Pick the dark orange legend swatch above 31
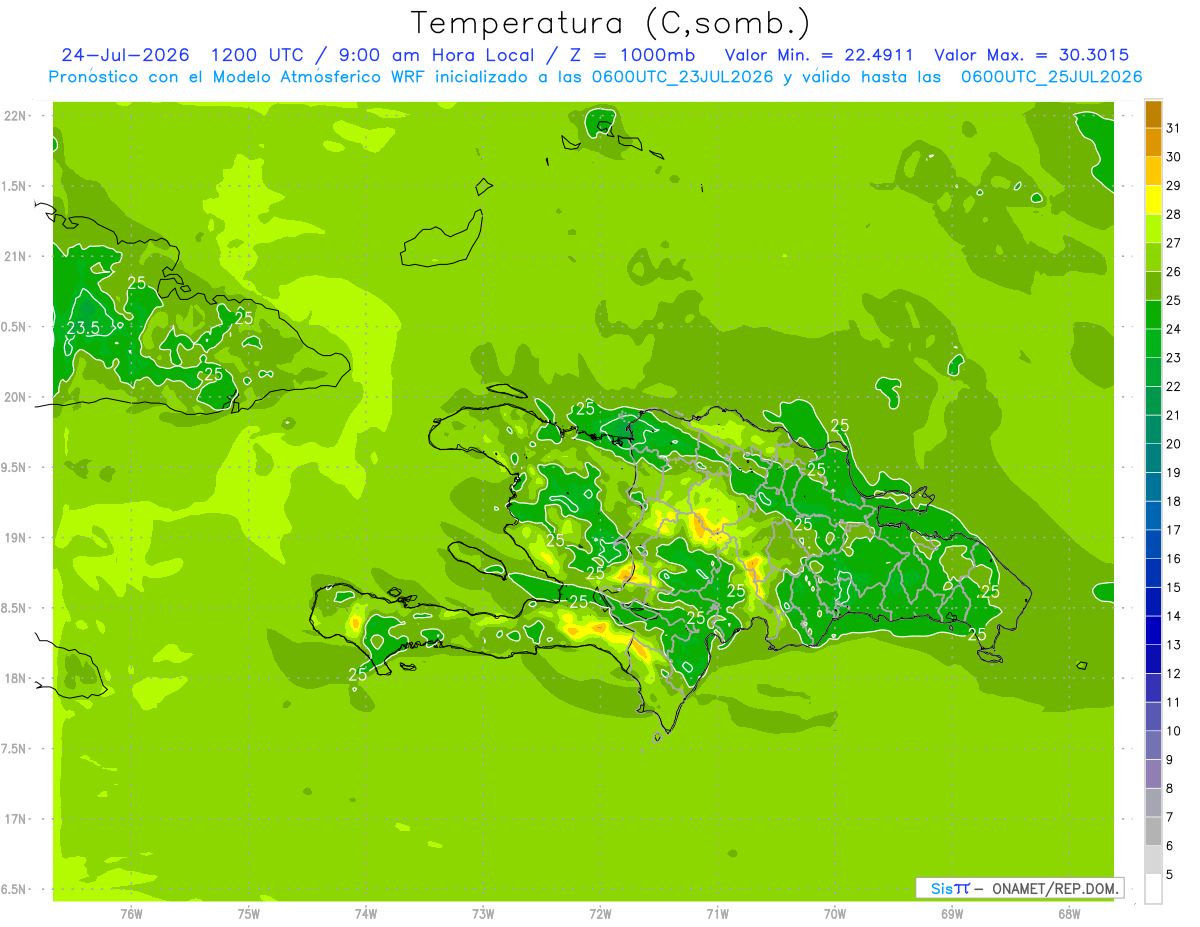Image resolution: width=1200 pixels, height=927 pixels. click(1153, 114)
